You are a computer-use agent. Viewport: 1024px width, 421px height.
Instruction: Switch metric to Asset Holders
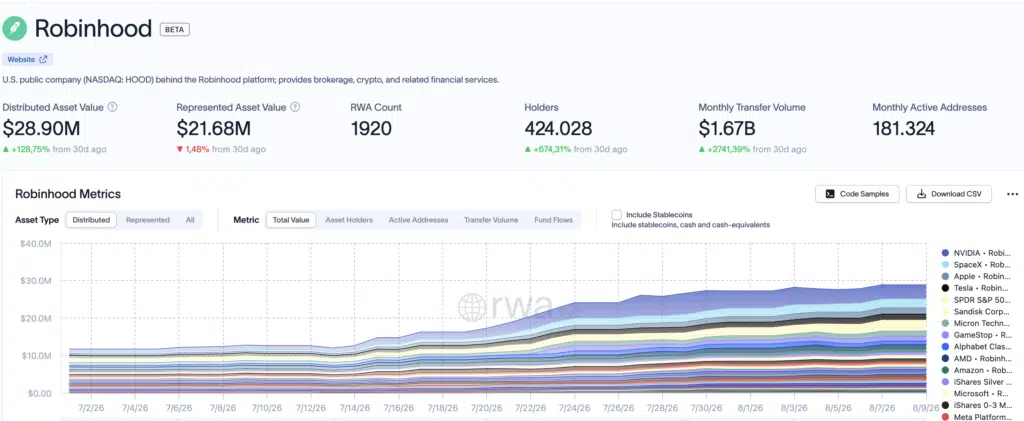pyautogui.click(x=349, y=220)
